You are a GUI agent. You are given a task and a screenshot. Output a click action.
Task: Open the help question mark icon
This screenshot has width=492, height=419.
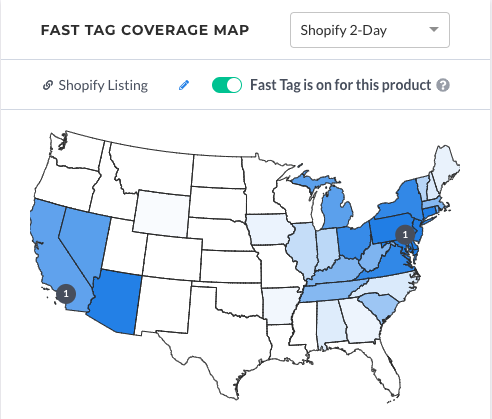(x=443, y=85)
